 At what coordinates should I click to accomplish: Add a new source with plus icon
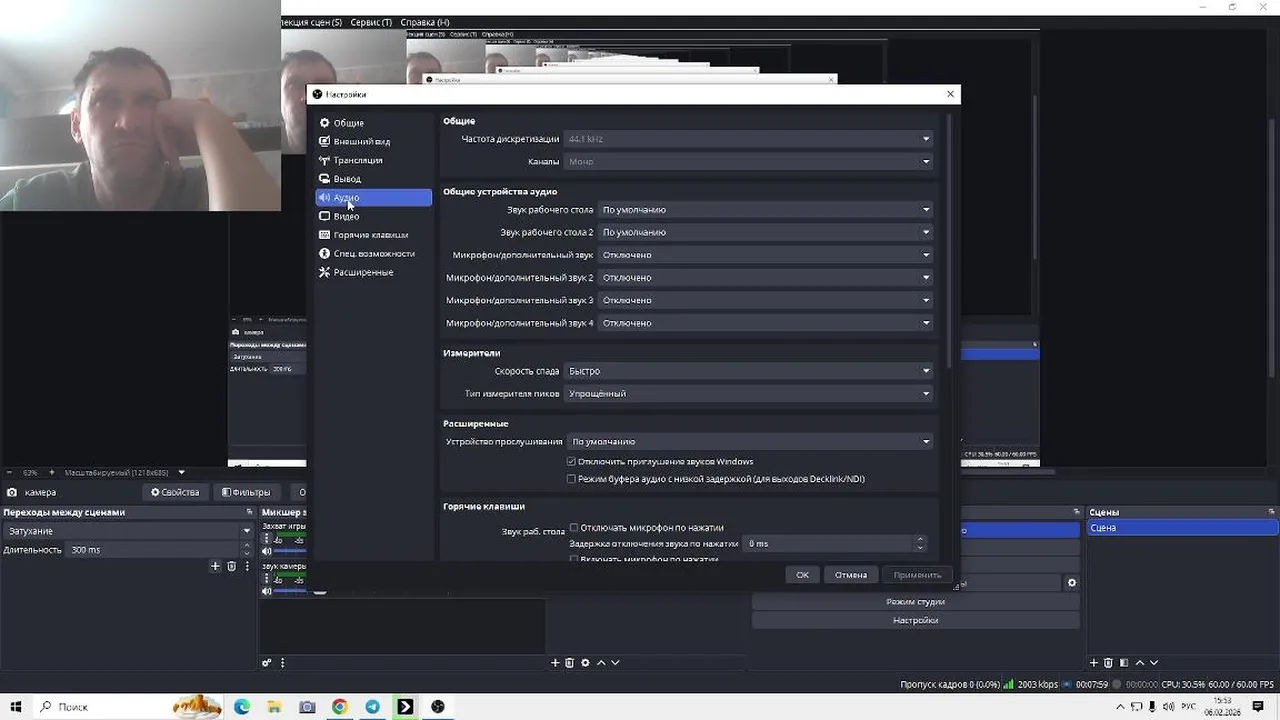tap(555, 662)
